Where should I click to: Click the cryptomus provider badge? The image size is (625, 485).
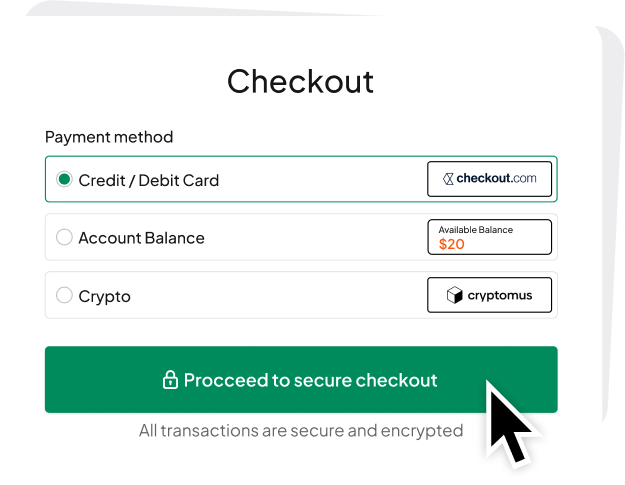pos(489,295)
